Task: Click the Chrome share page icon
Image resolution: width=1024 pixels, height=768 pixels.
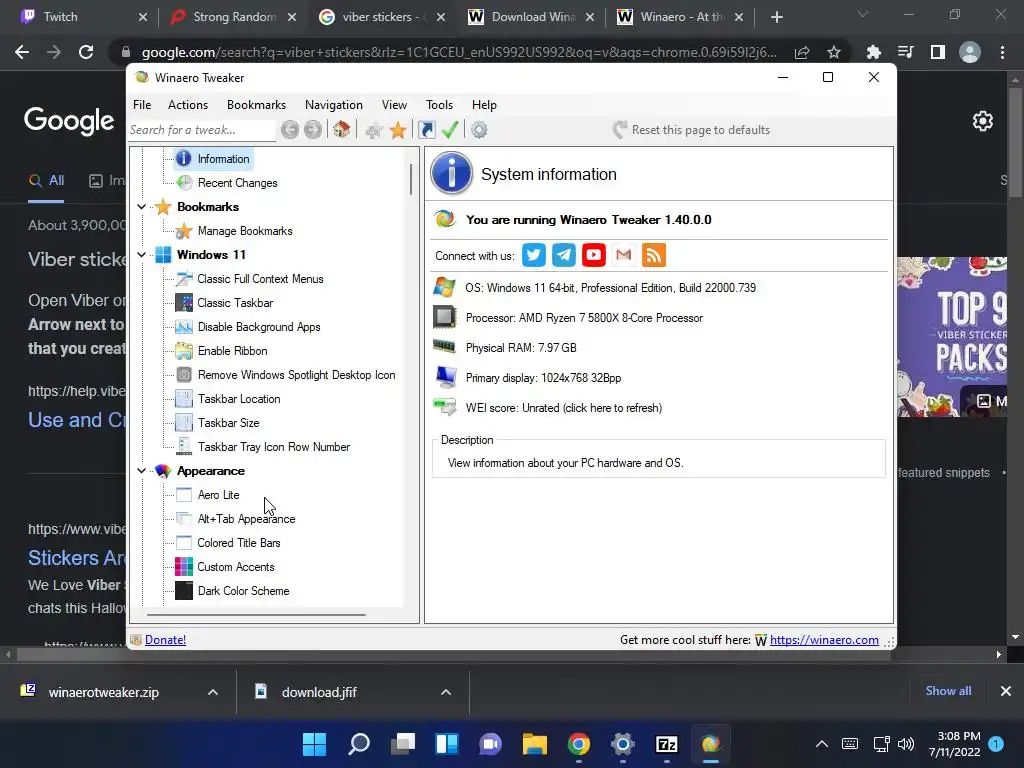Action: [x=802, y=52]
